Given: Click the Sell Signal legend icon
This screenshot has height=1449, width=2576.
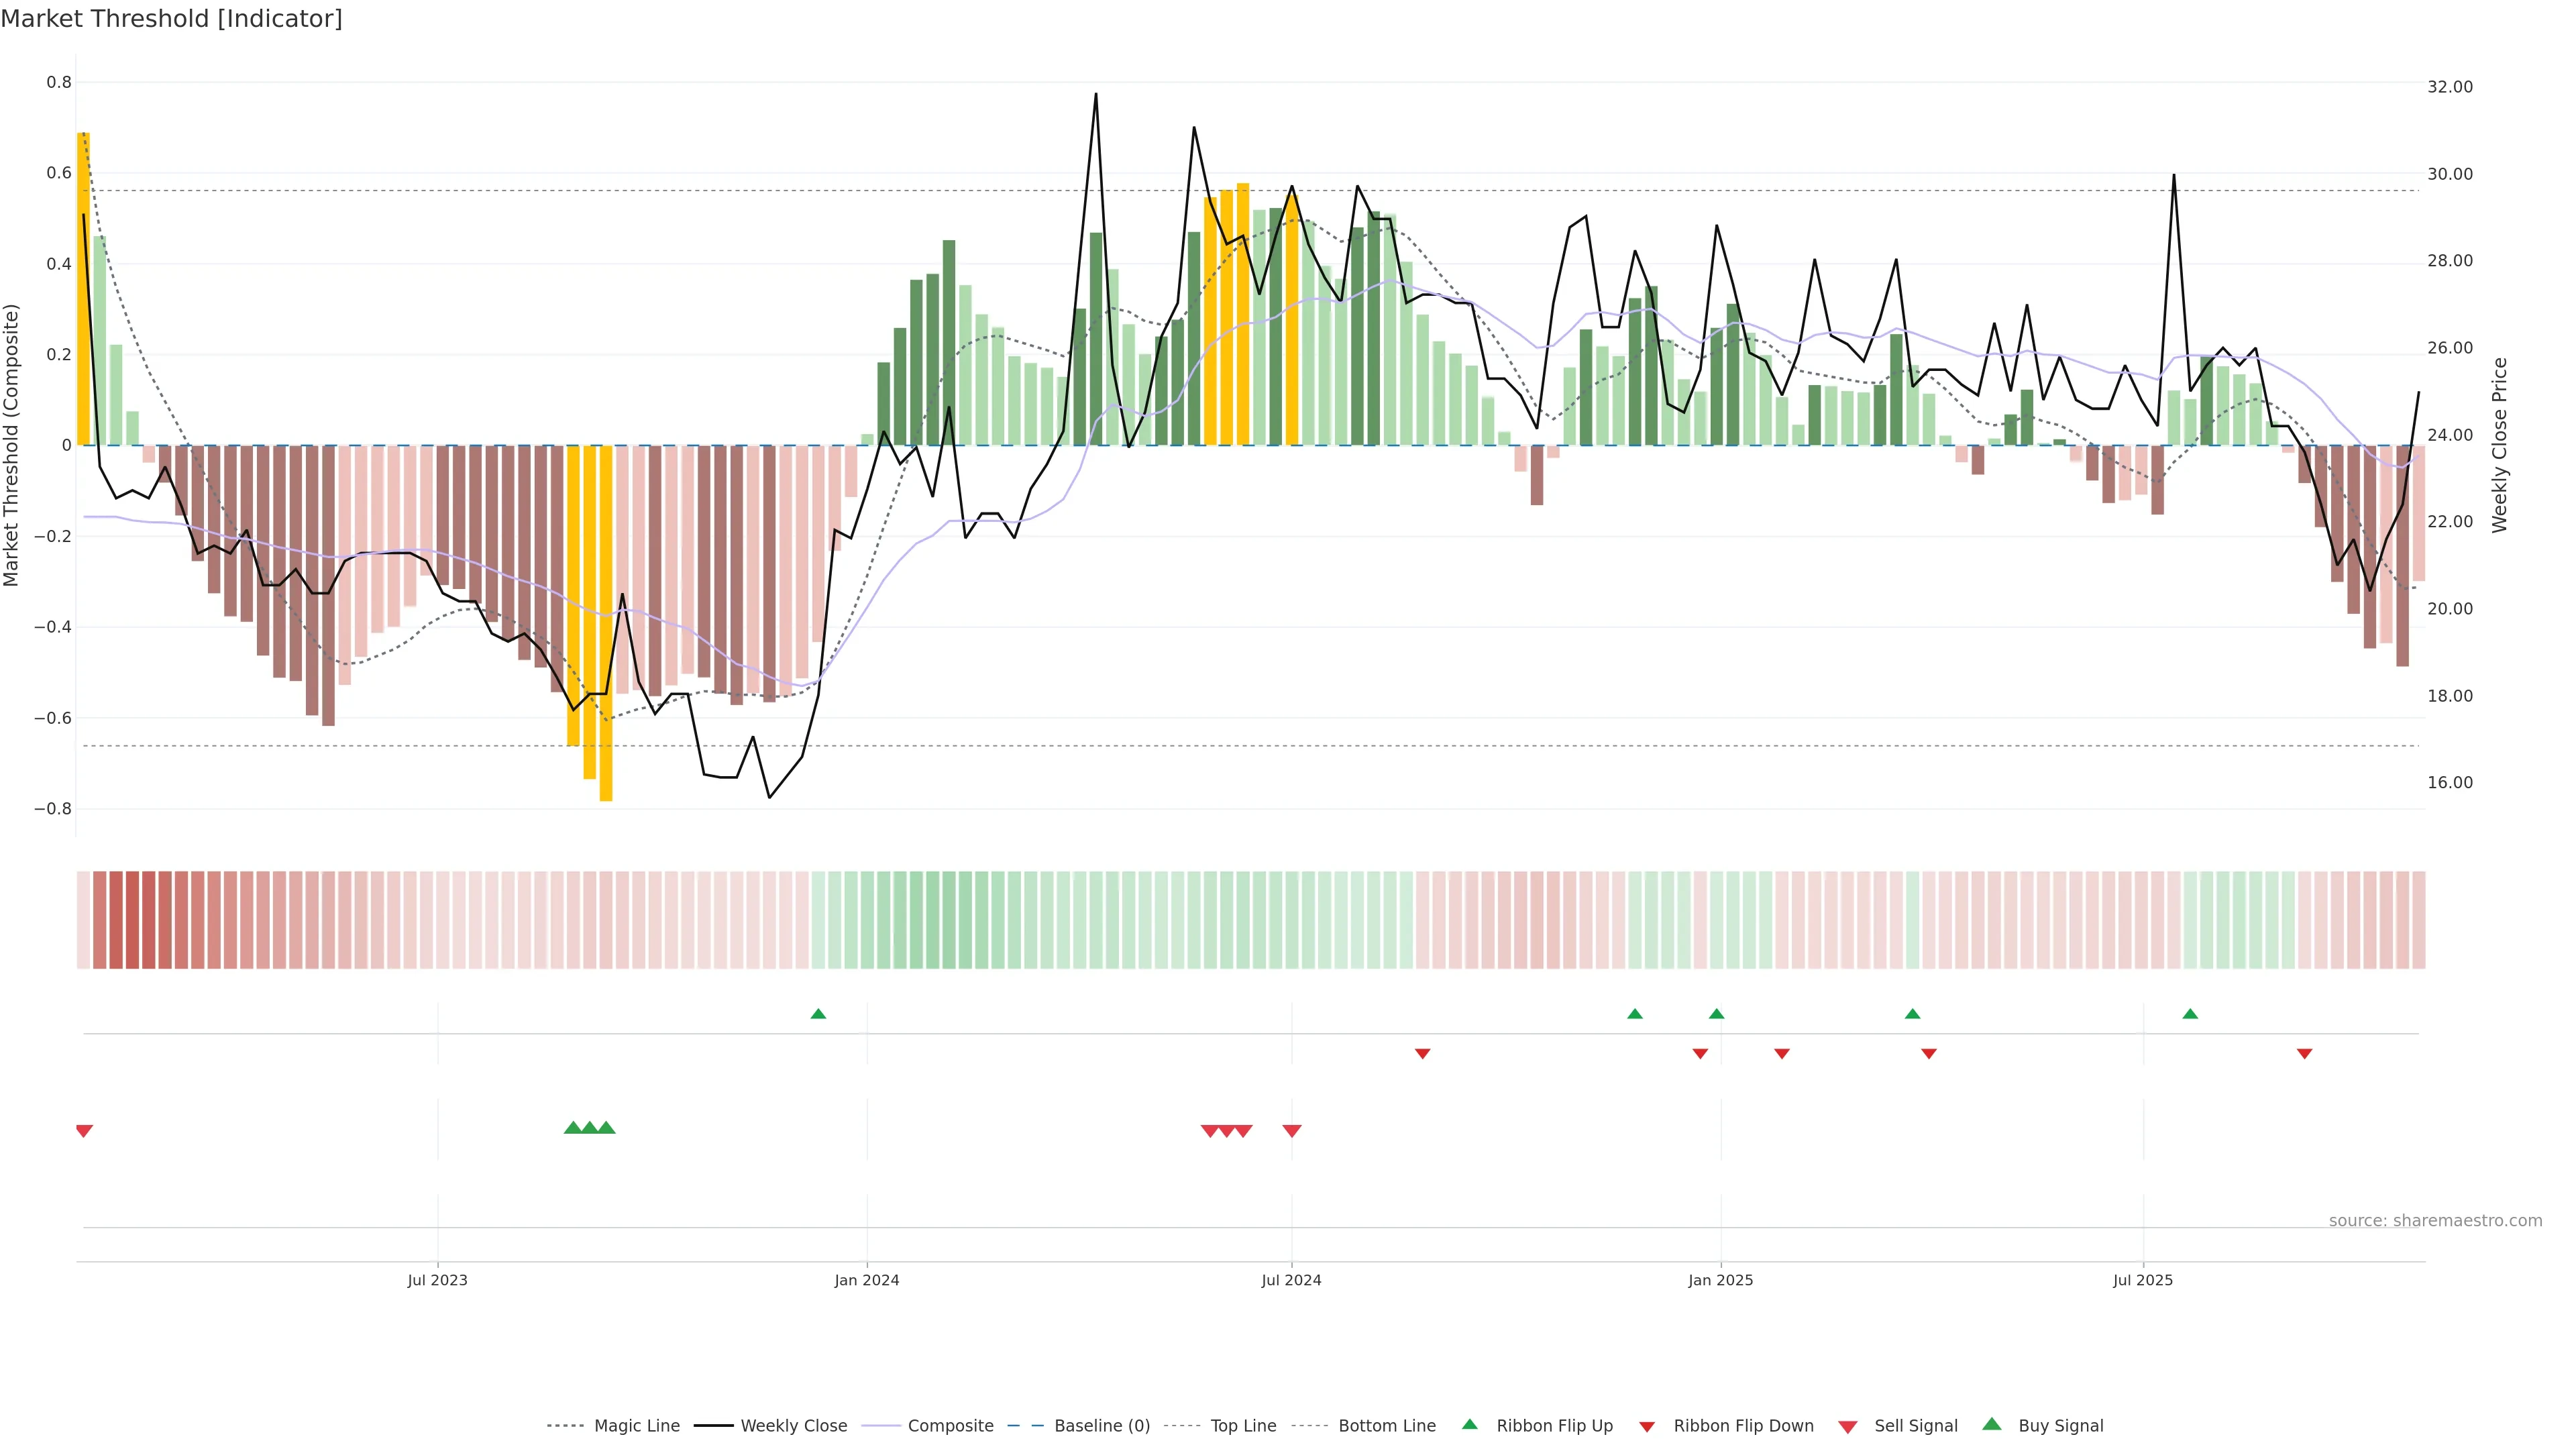Looking at the screenshot, I should (1847, 1427).
